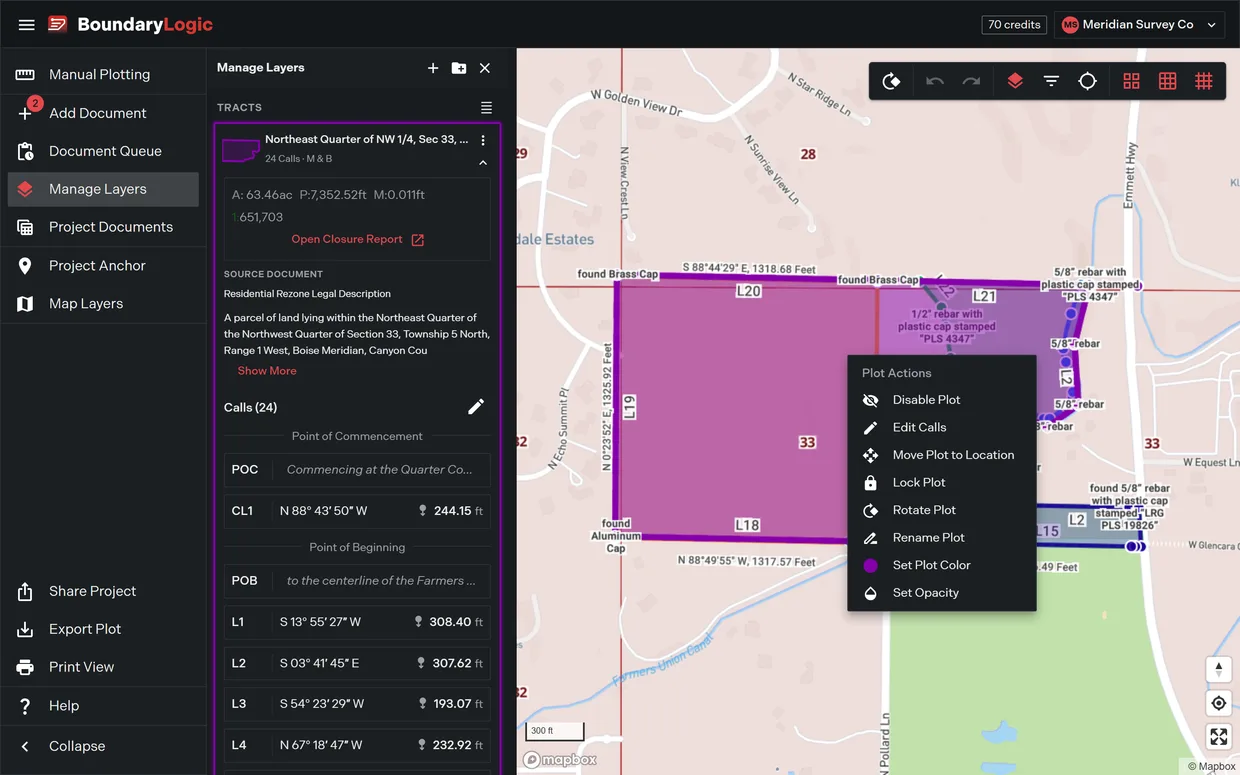Viewport: 1240px width, 775px height.
Task: Toggle layers icon in map toolbar
Action: tap(1015, 81)
